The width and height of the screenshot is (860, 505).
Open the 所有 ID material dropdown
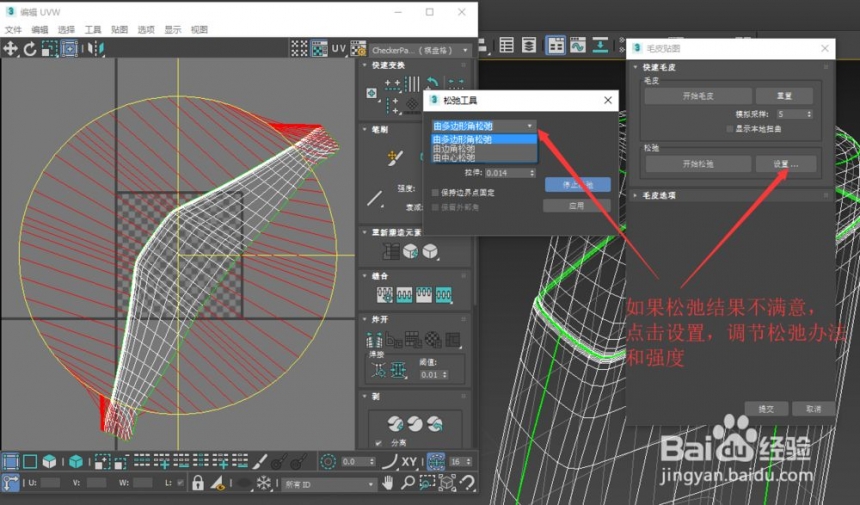330,484
